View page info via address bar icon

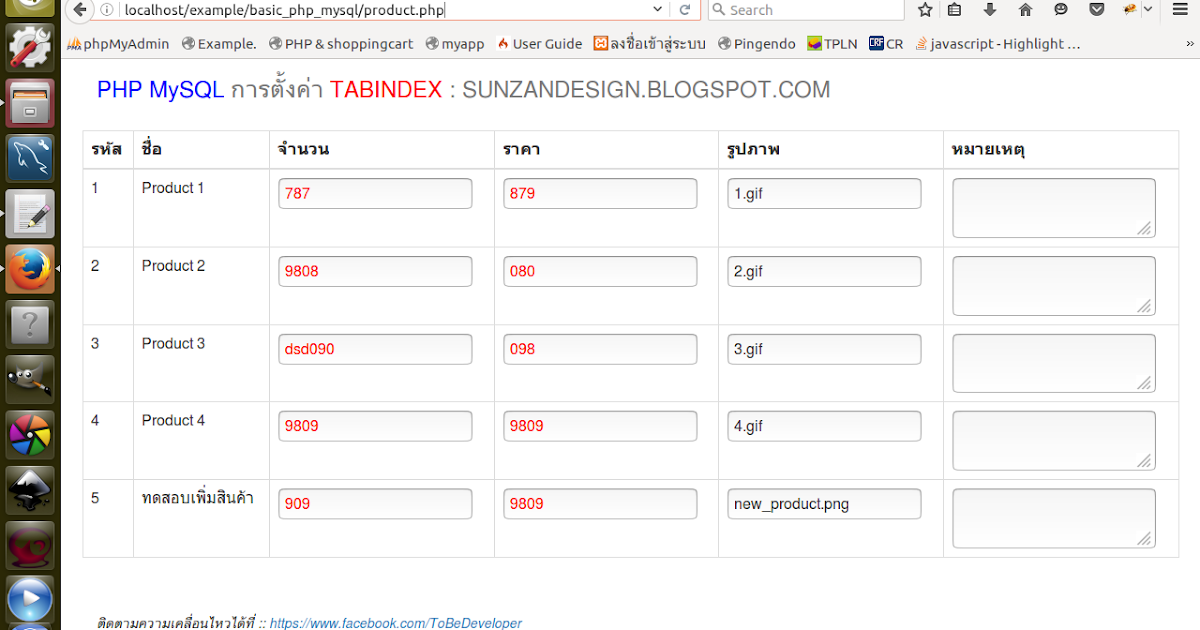pyautogui.click(x=108, y=10)
